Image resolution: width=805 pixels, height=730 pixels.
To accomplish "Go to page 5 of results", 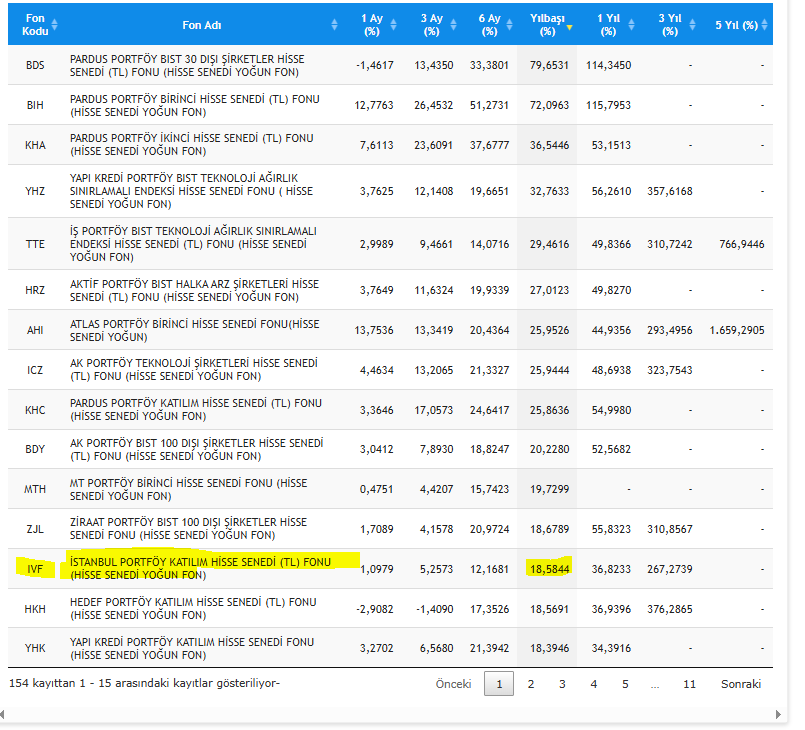I will point(625,684).
